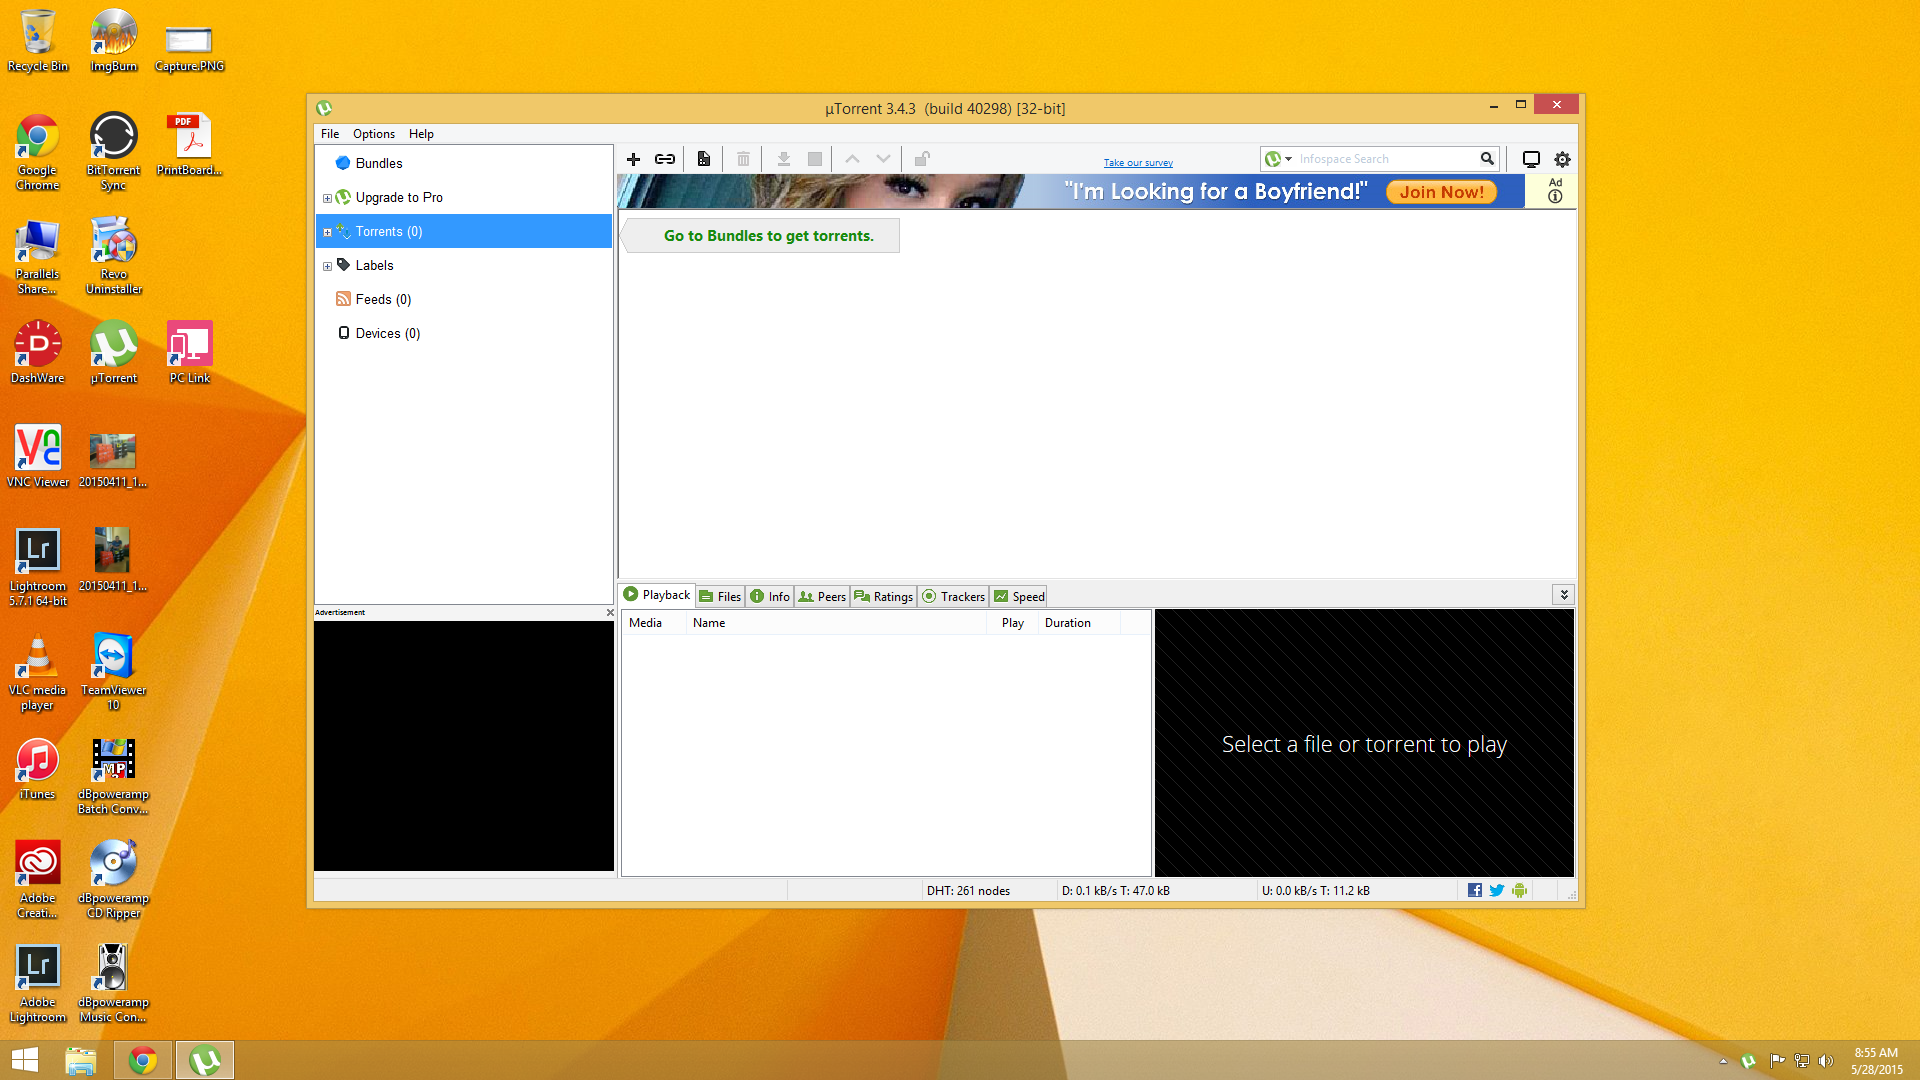Screen dimensions: 1920x1080
Task: Collapse the detail pane with chevron button
Action: [x=1563, y=595]
